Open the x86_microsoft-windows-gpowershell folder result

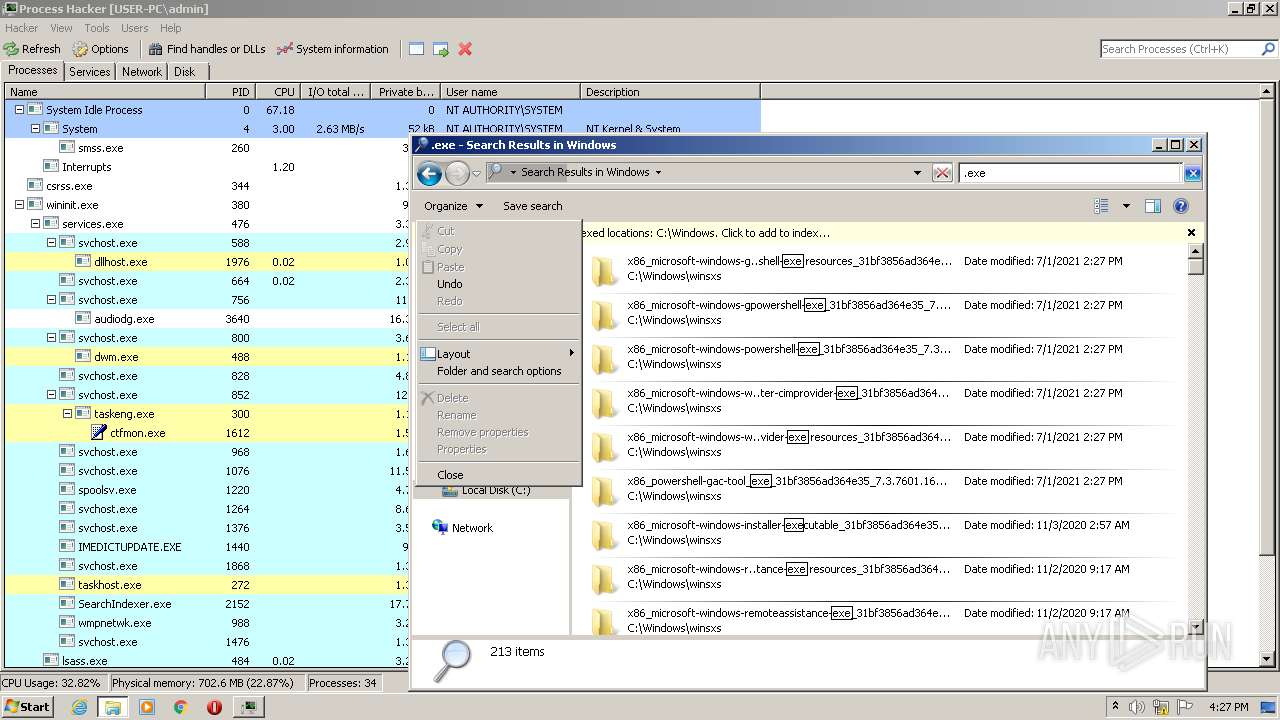click(x=880, y=314)
